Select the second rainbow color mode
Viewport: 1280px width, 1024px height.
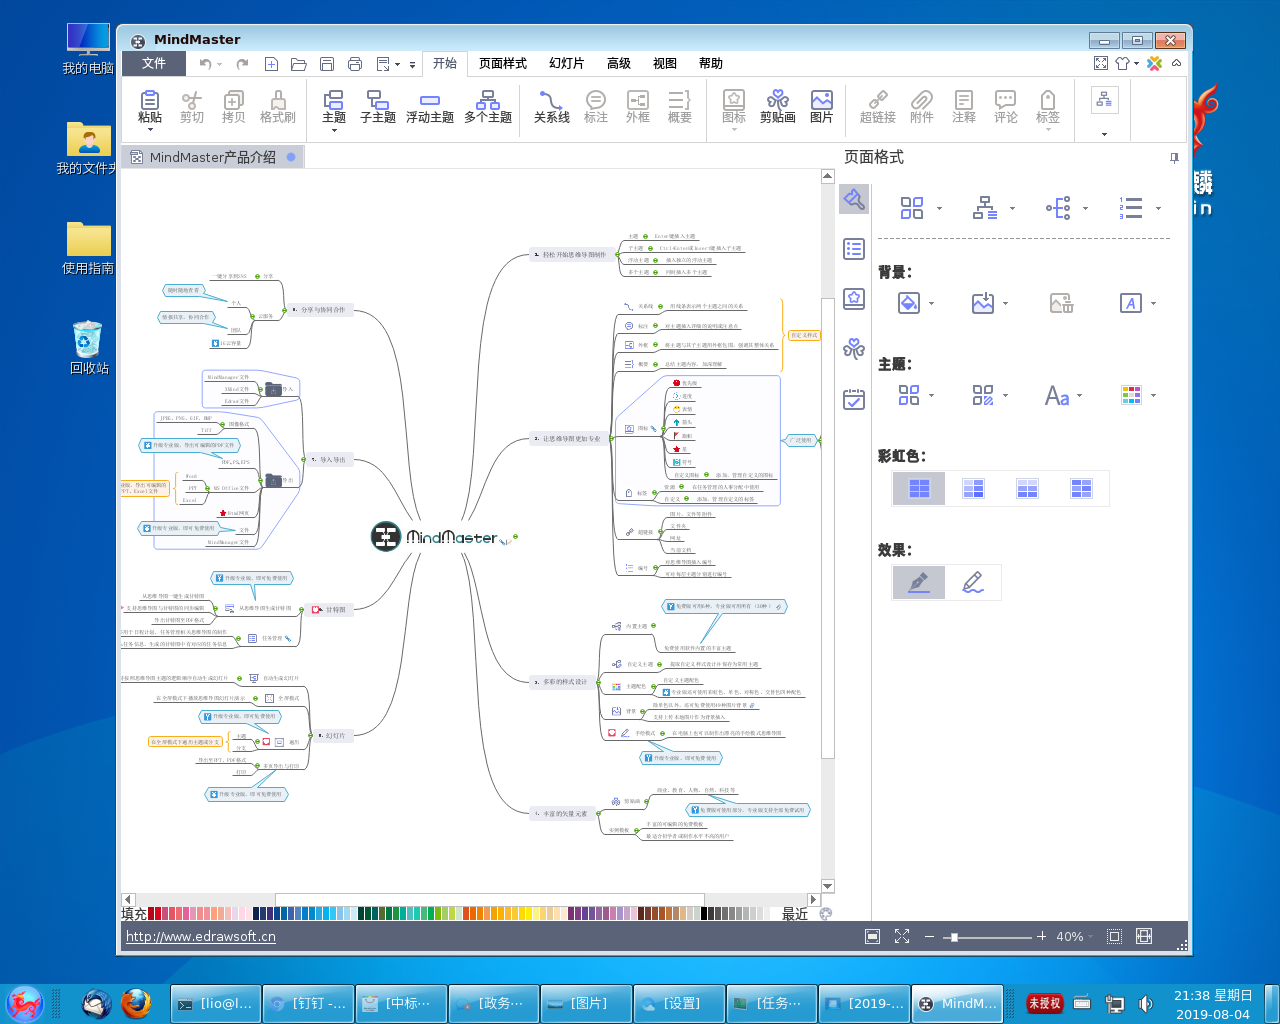(x=973, y=488)
